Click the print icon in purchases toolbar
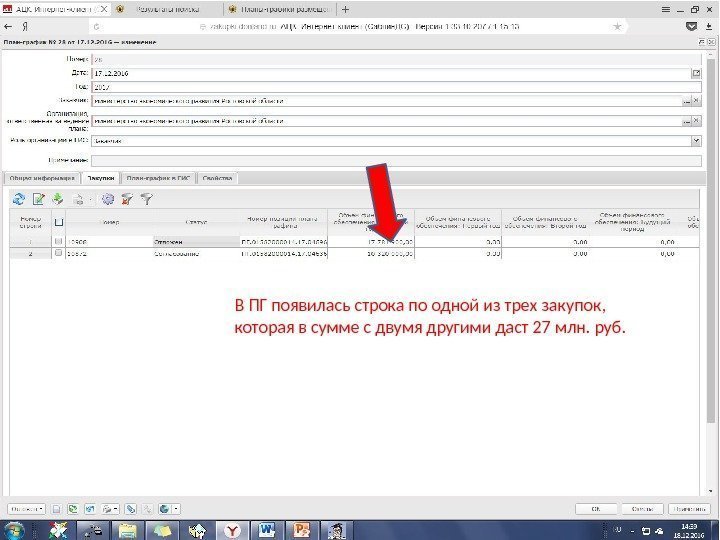The width and height of the screenshot is (720, 540). (79, 199)
